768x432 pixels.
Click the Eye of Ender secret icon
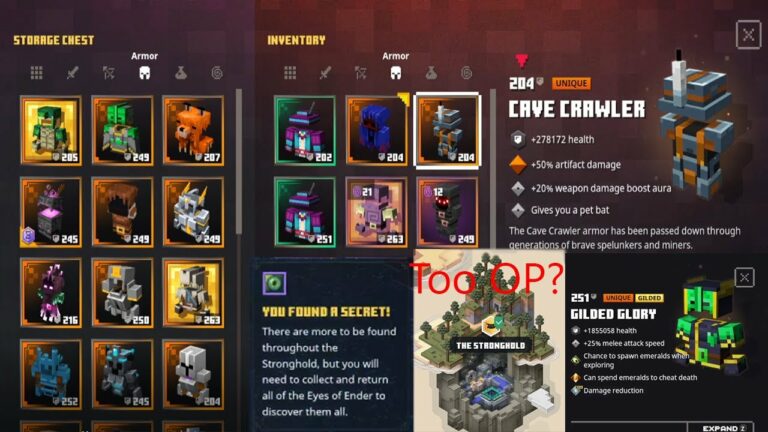[274, 283]
